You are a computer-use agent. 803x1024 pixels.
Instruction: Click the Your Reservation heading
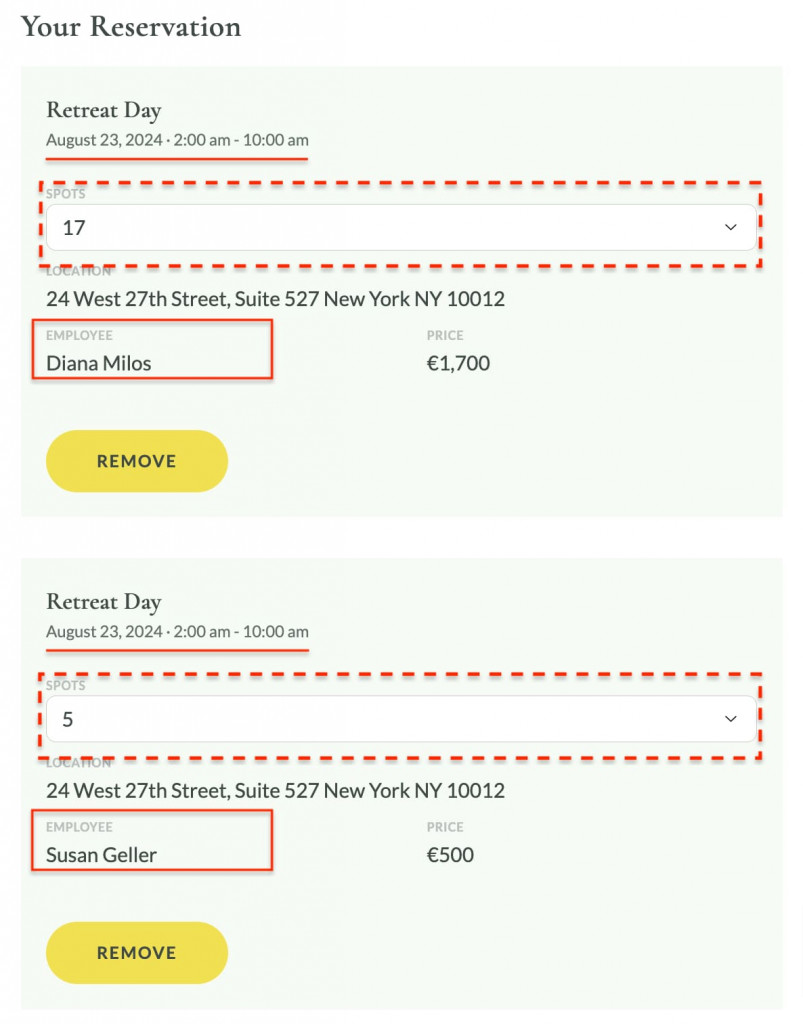coord(131,27)
